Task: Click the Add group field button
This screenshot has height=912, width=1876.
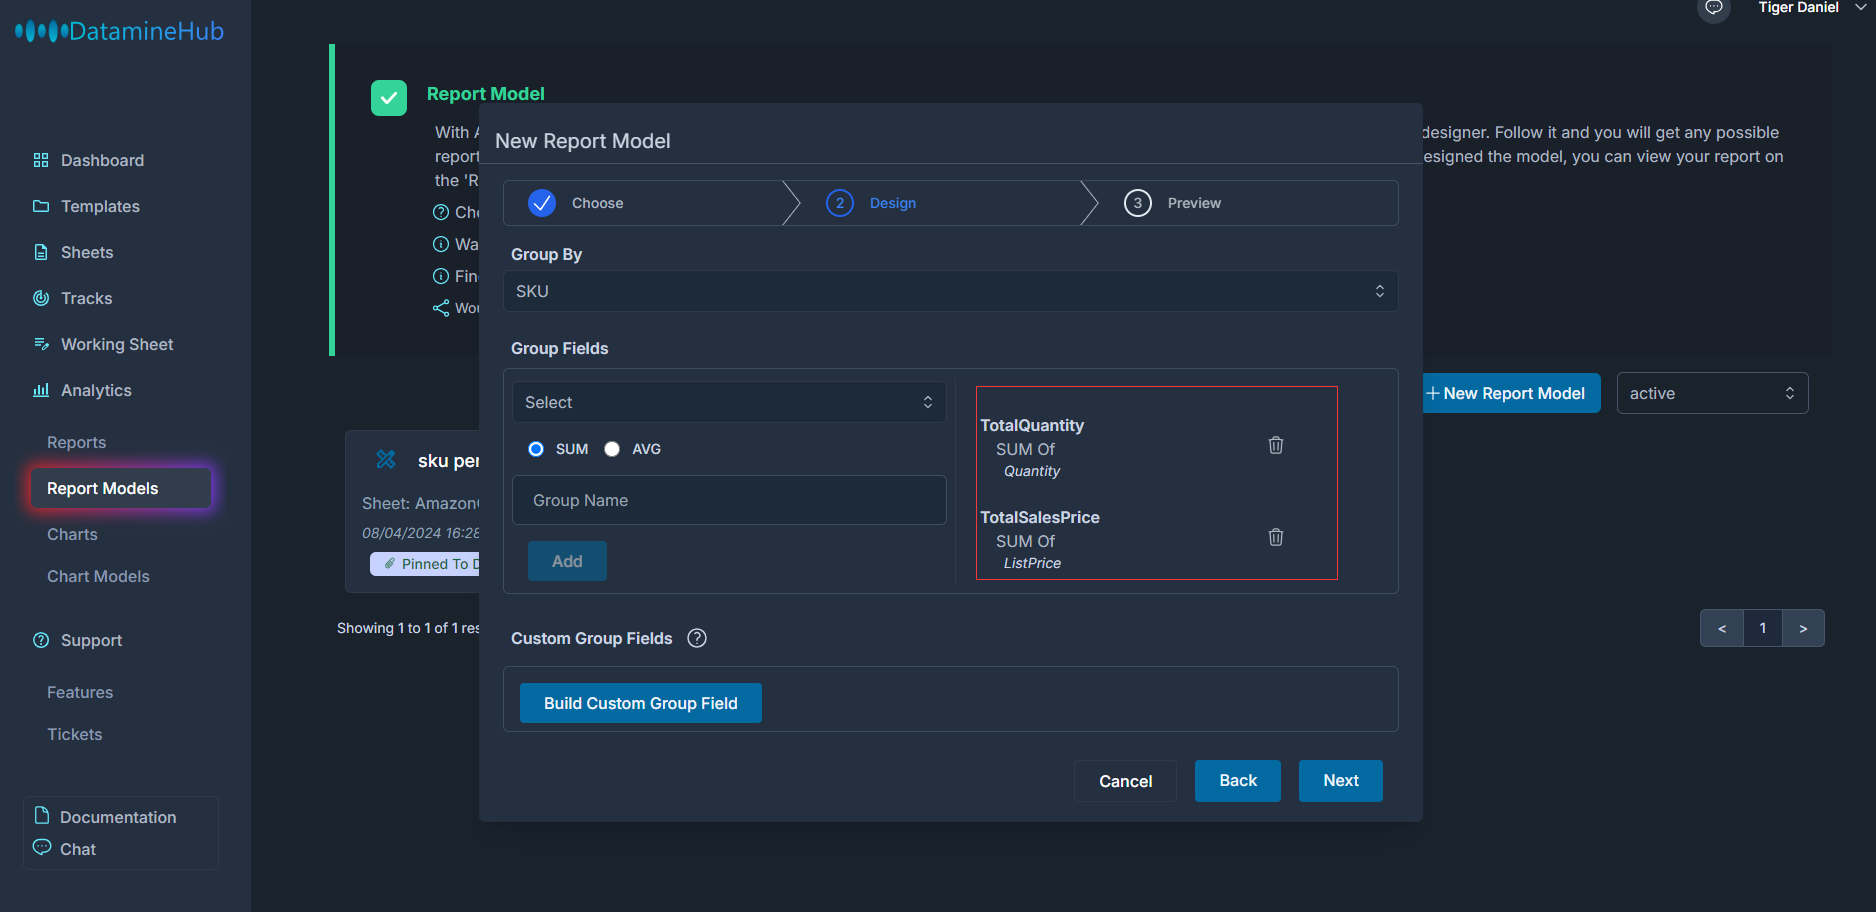Action: 567,561
